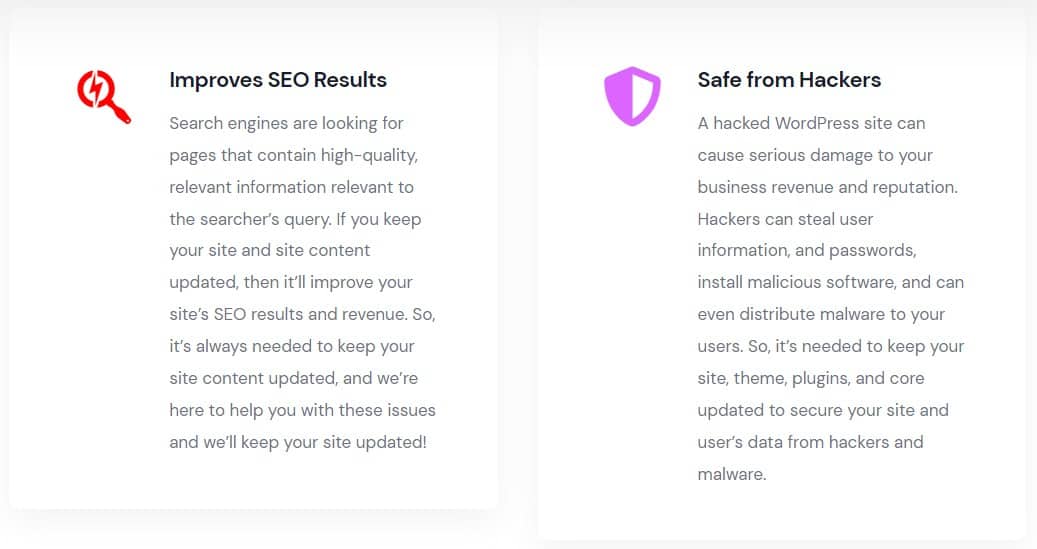Click the line "Hackers can steal user"
The image size is (1037, 549).
(785, 219)
